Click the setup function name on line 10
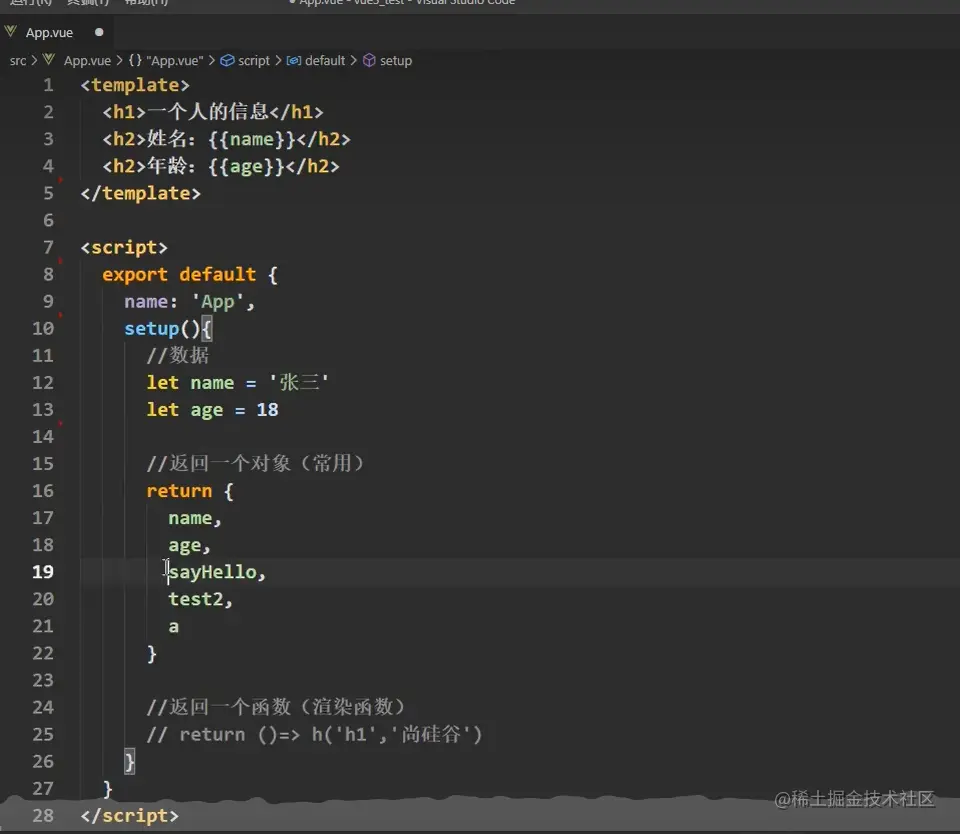960x834 pixels. pos(151,329)
